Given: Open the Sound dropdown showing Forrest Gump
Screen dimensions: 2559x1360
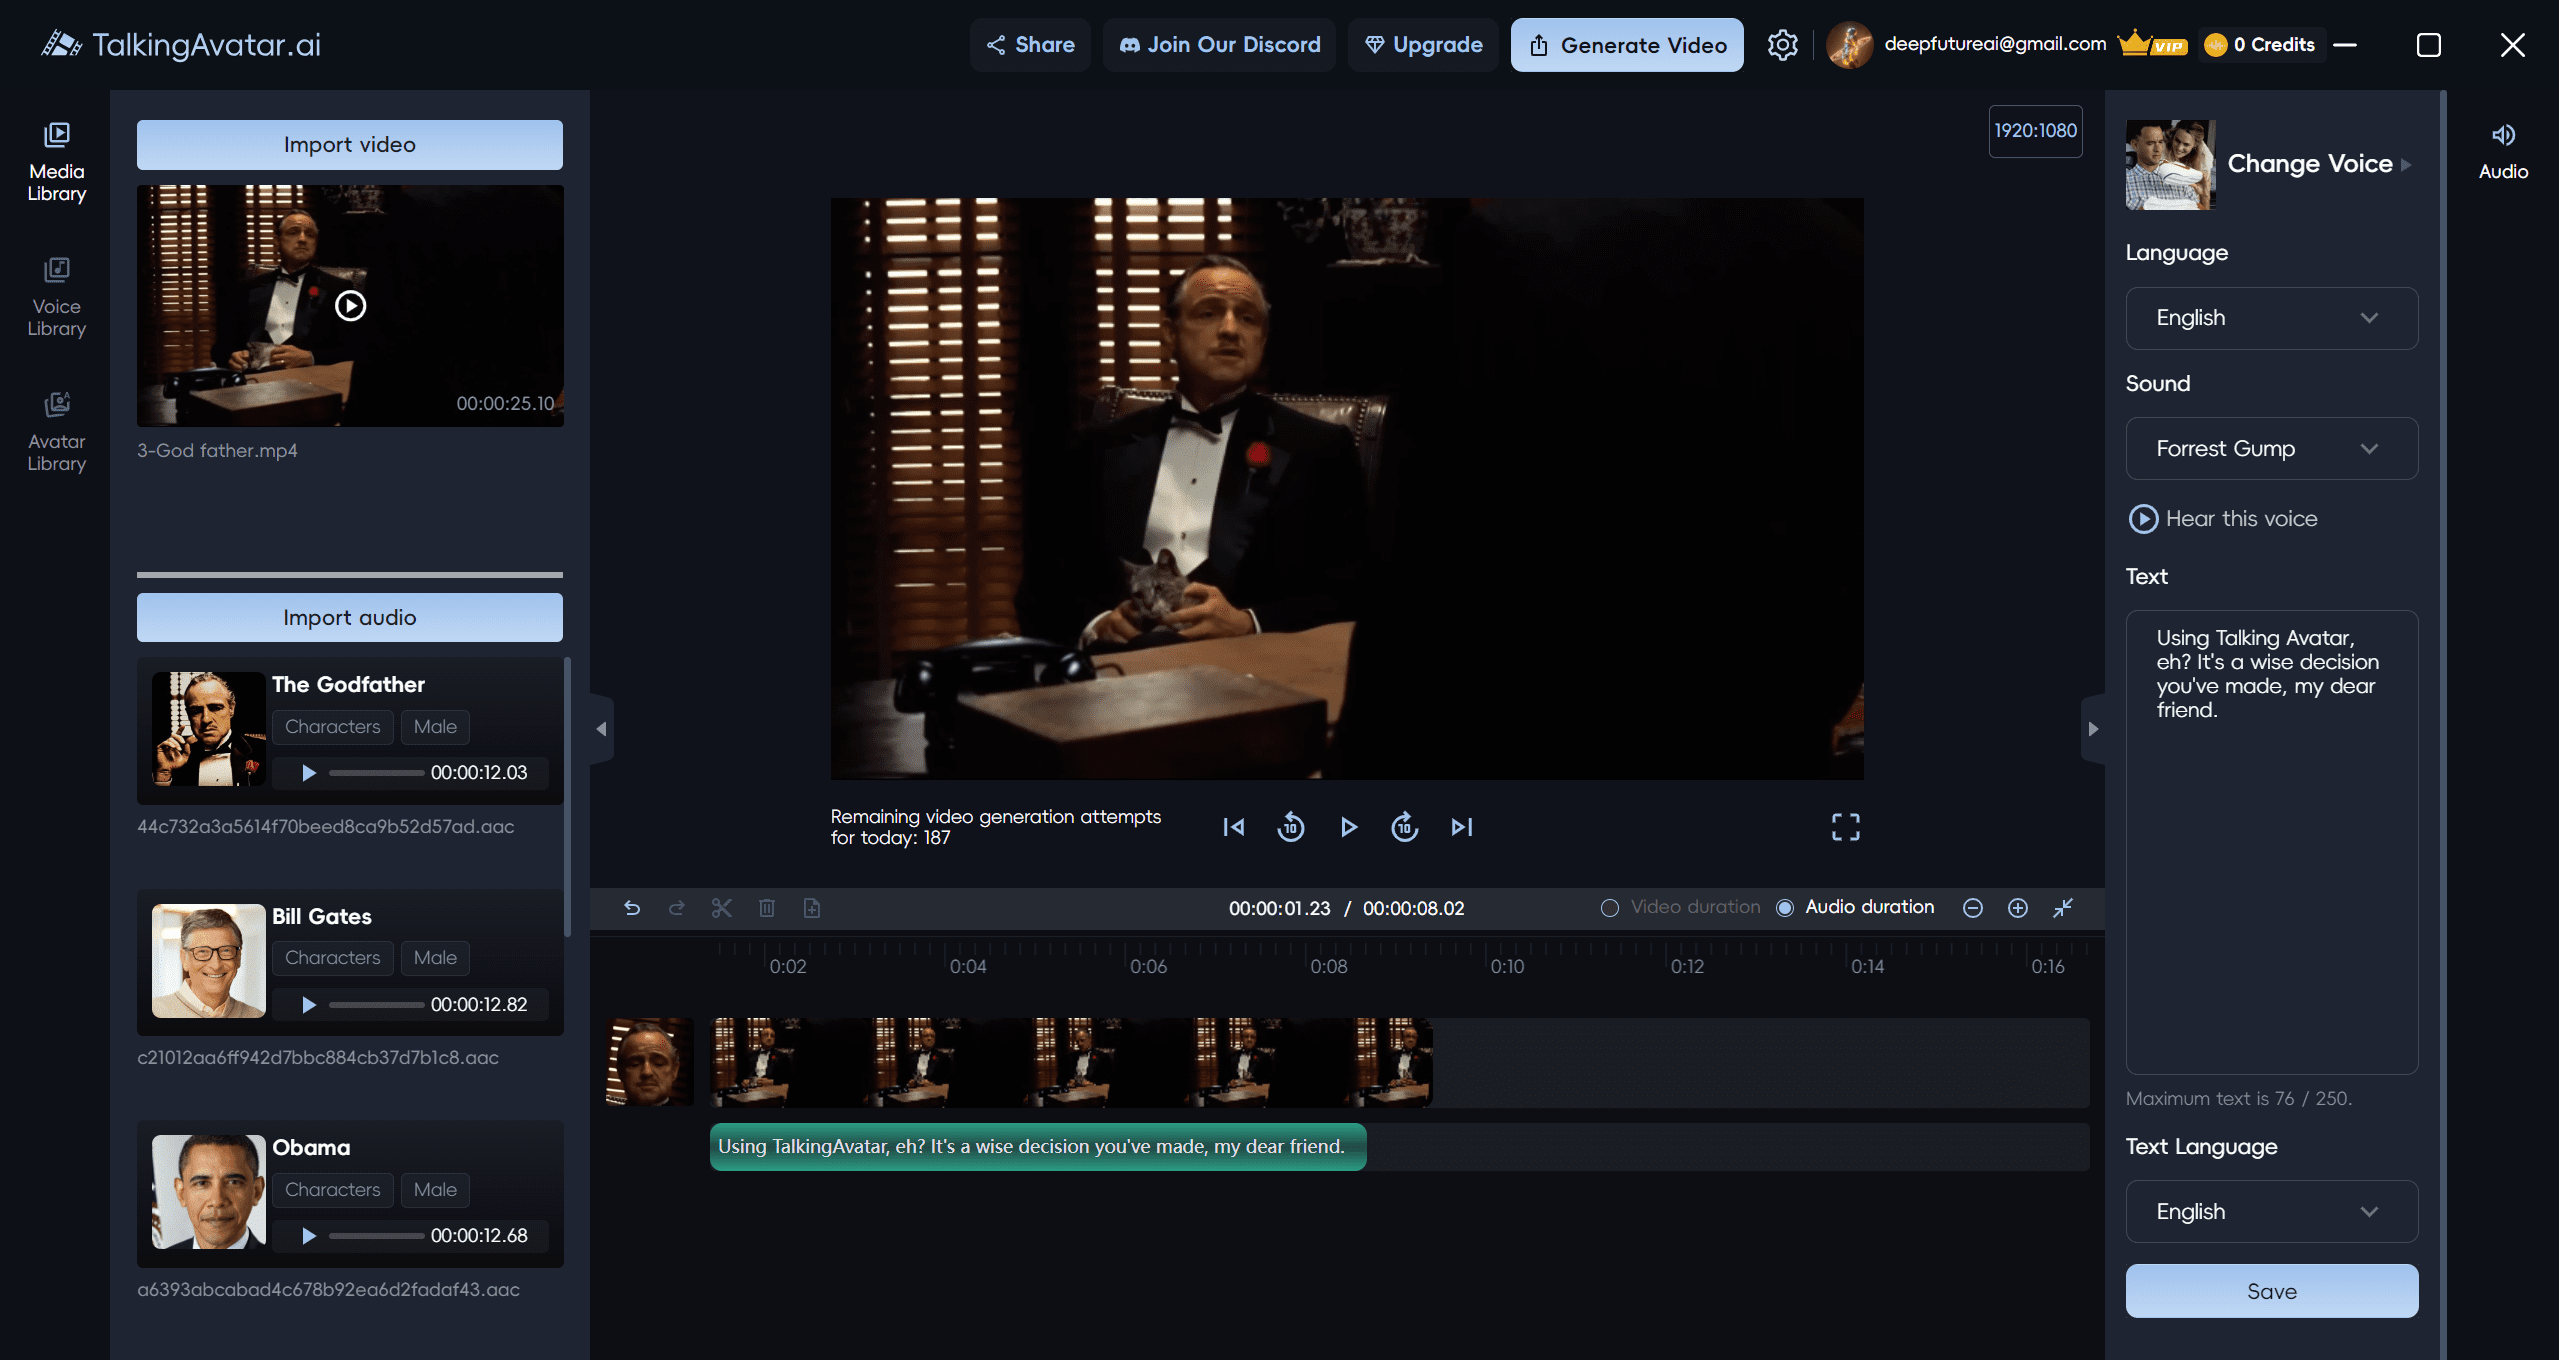Looking at the screenshot, I should [x=2272, y=449].
